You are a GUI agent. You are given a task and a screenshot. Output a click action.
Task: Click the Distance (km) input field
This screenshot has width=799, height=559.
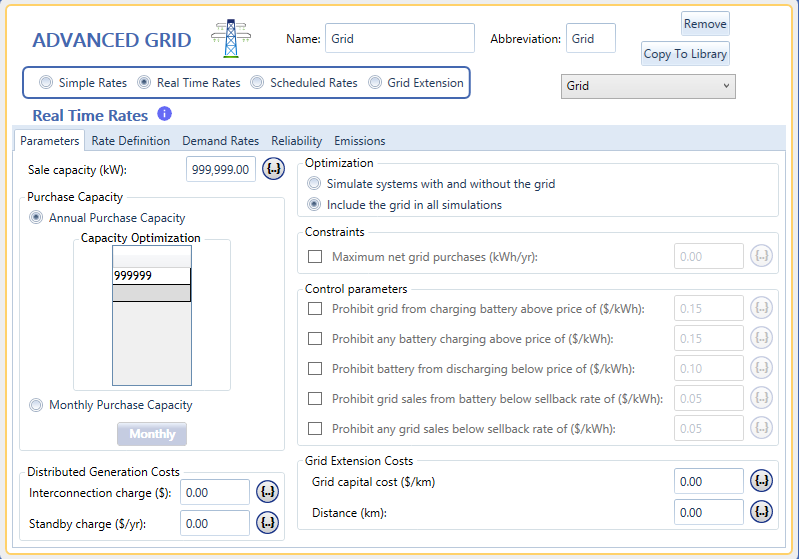708,512
